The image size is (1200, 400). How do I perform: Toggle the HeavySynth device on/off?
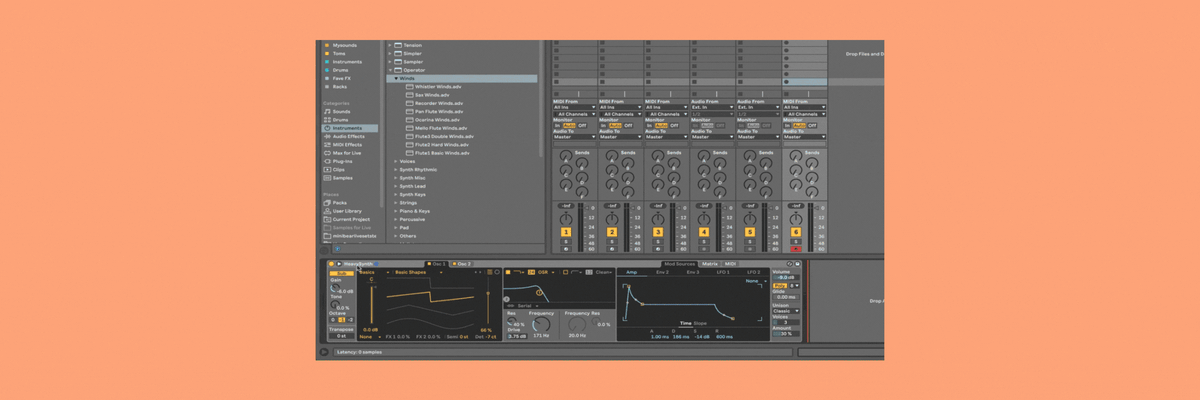coord(331,264)
